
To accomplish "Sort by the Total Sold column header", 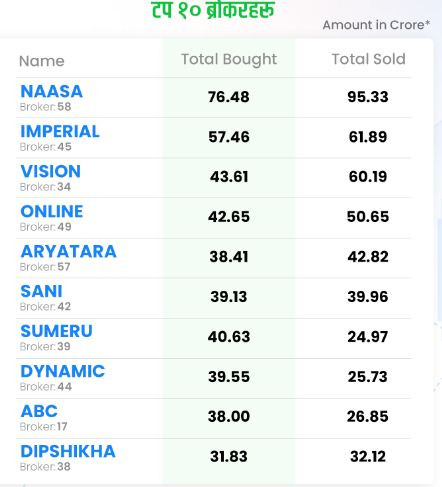I will point(369,59).
